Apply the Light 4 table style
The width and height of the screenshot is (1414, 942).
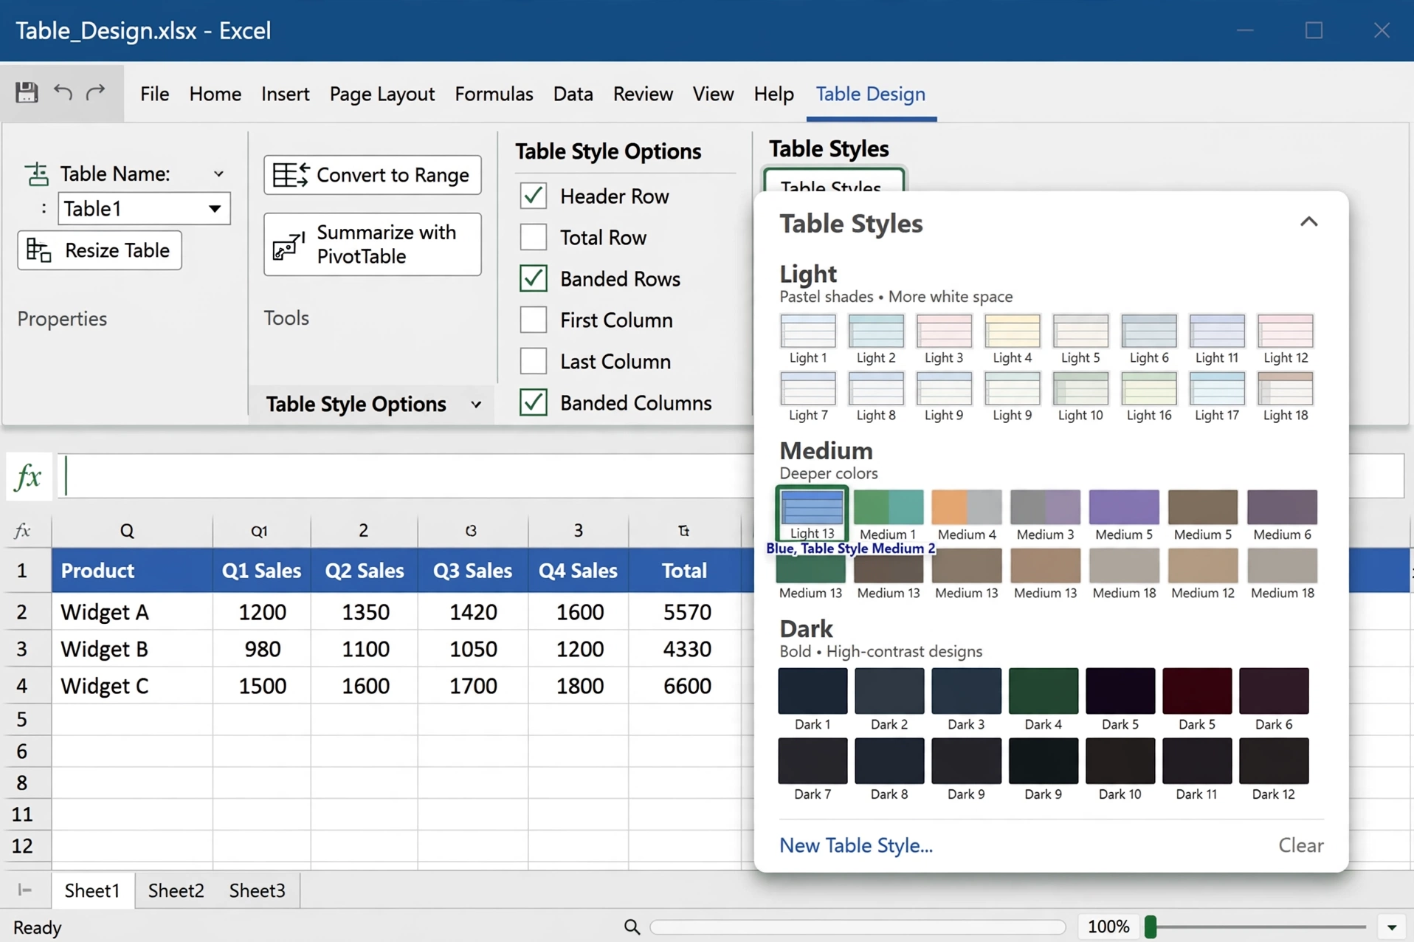[x=1012, y=331]
